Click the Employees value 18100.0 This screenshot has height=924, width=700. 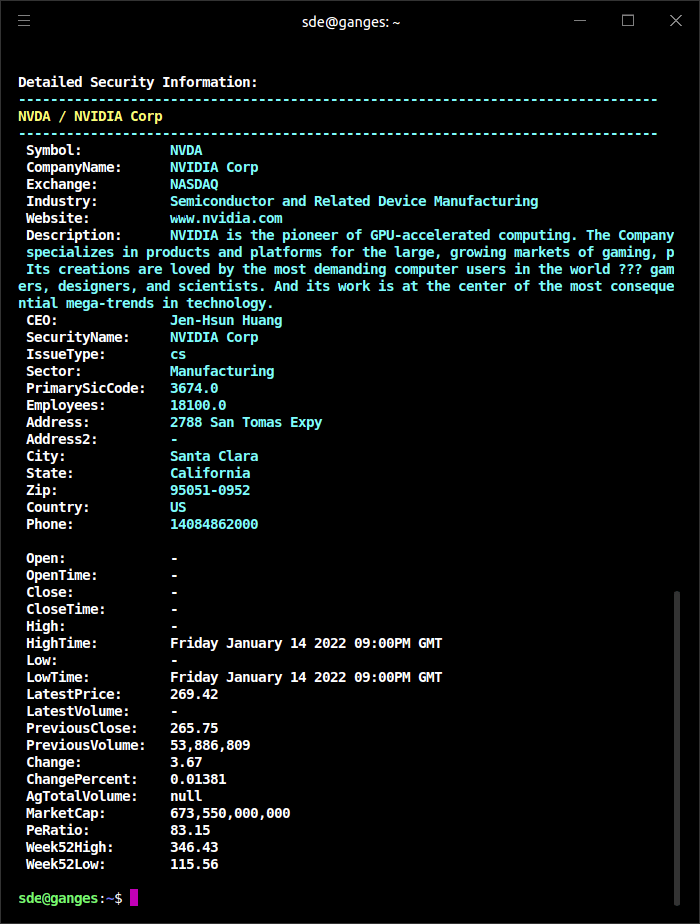pos(198,405)
